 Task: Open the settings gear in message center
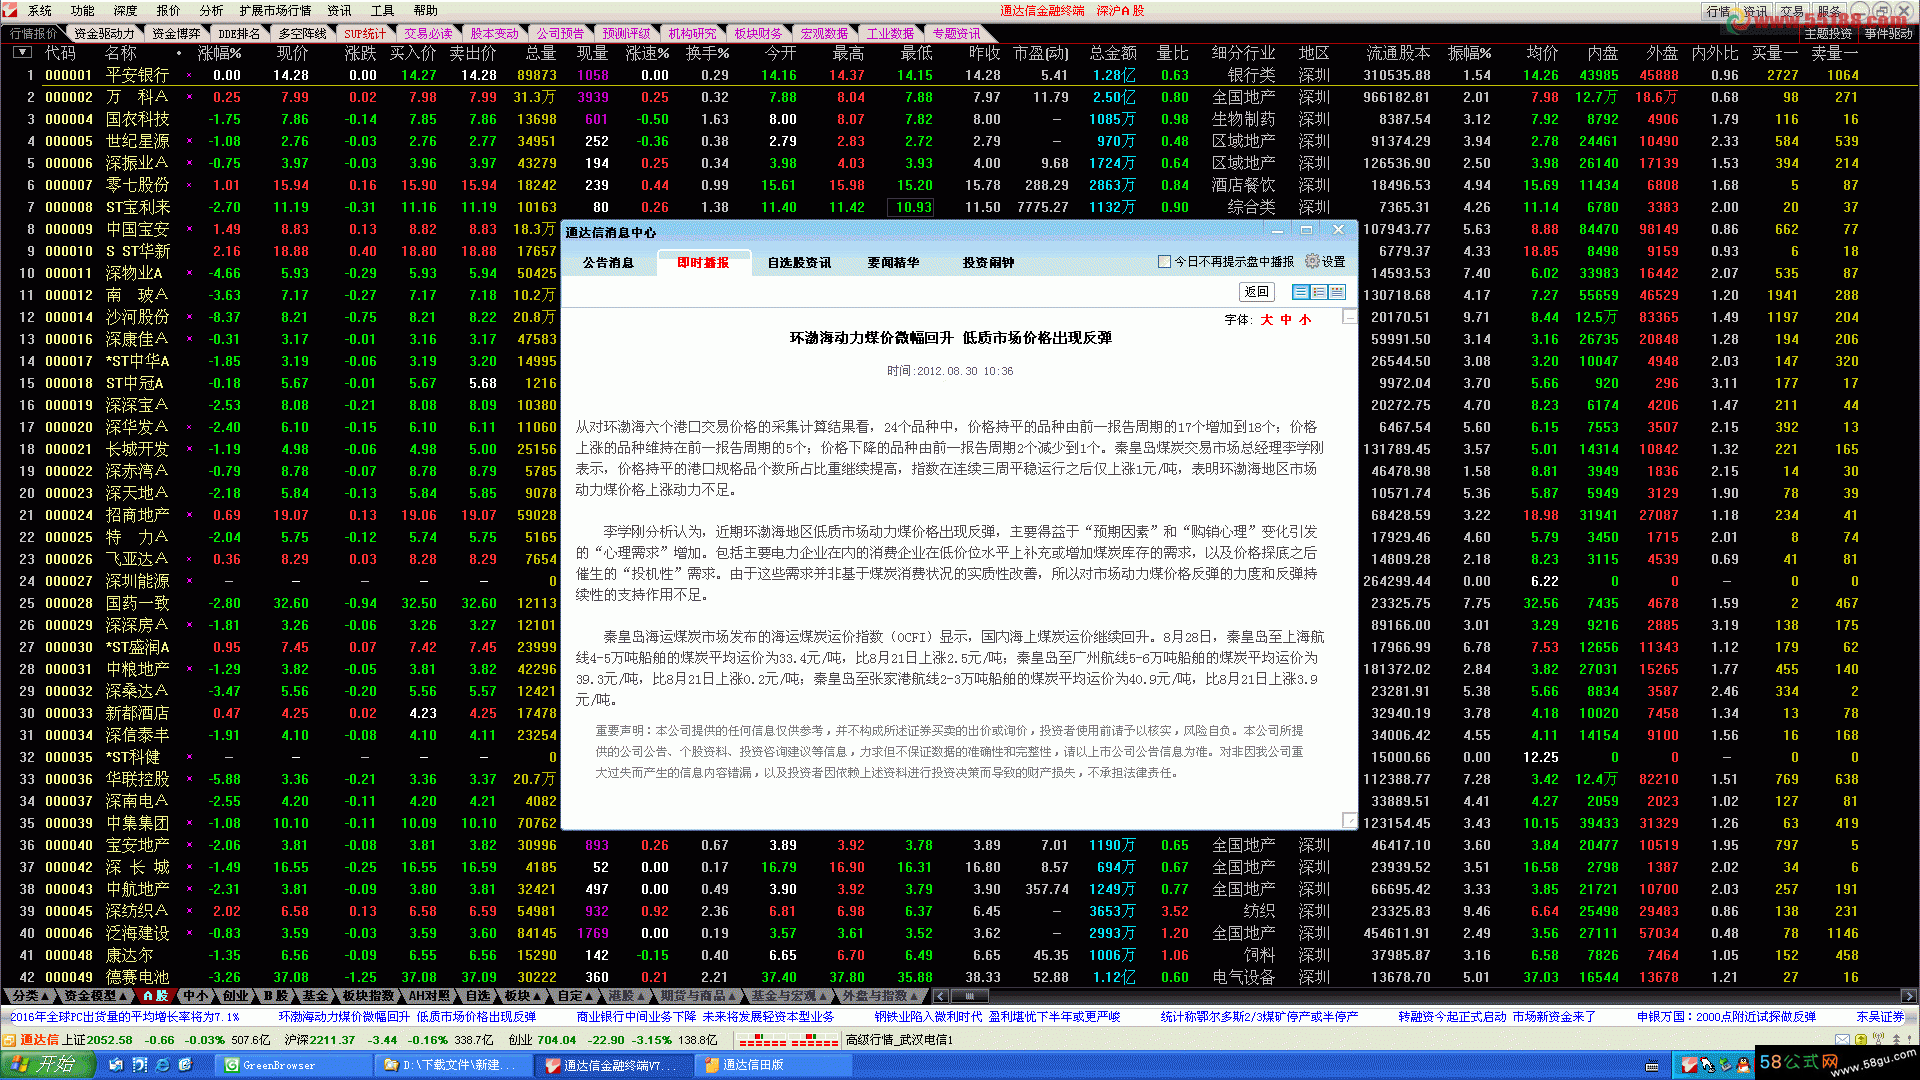click(x=1311, y=261)
